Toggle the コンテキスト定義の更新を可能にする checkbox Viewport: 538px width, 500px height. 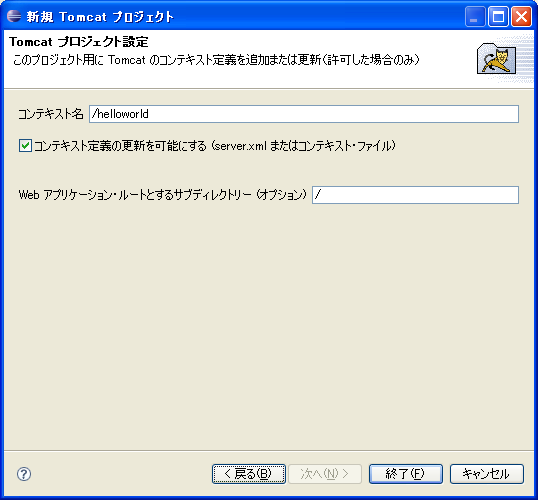(25, 146)
